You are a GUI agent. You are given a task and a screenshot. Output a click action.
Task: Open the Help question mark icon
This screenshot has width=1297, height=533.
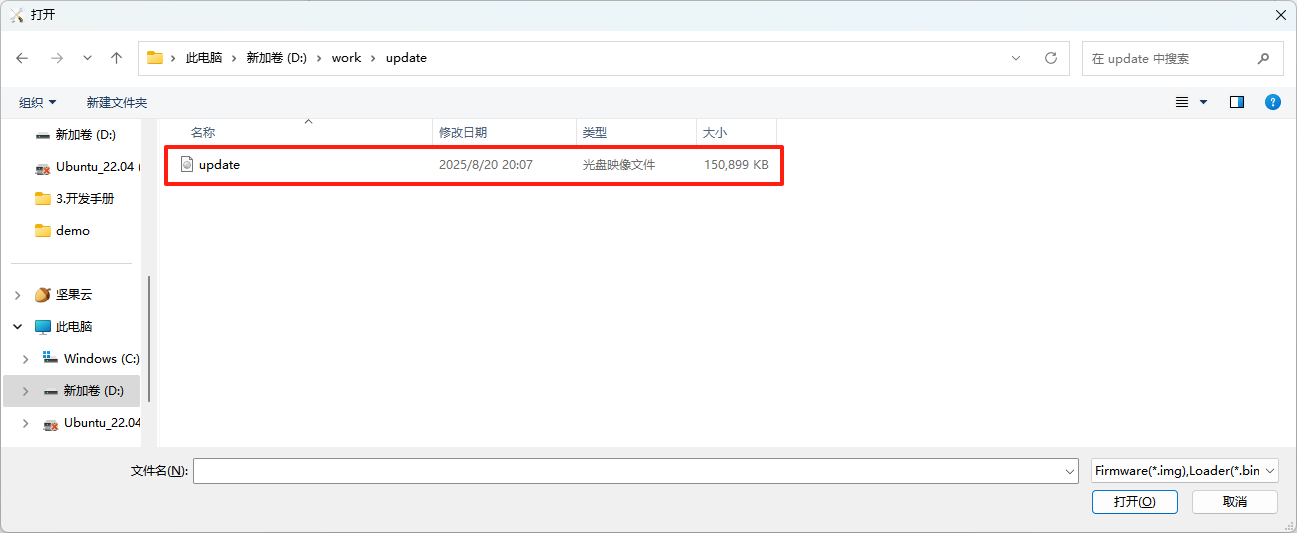click(x=1272, y=102)
